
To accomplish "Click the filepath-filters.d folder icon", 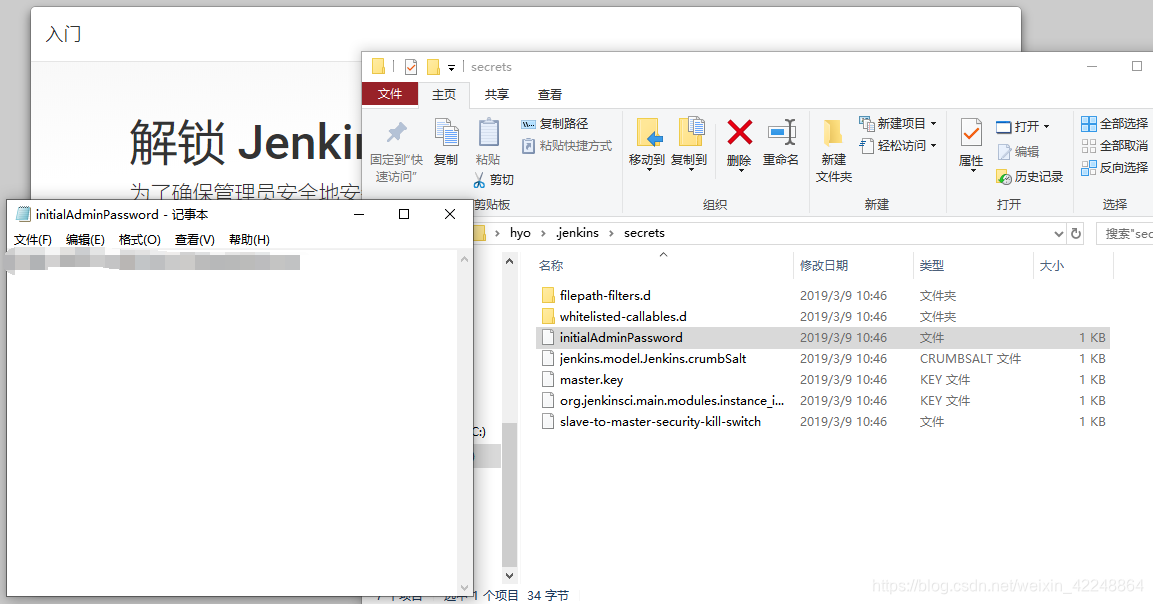I will coord(548,296).
